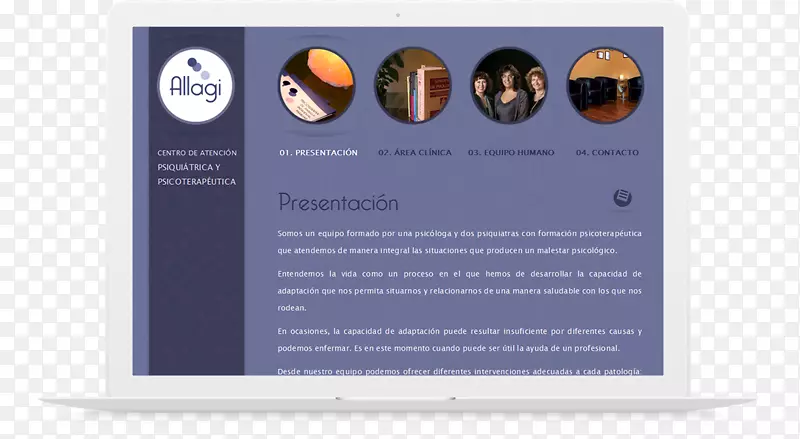Image resolution: width=800 pixels, height=439 pixels.
Task: Open the 04. Contacto page
Action: (607, 153)
